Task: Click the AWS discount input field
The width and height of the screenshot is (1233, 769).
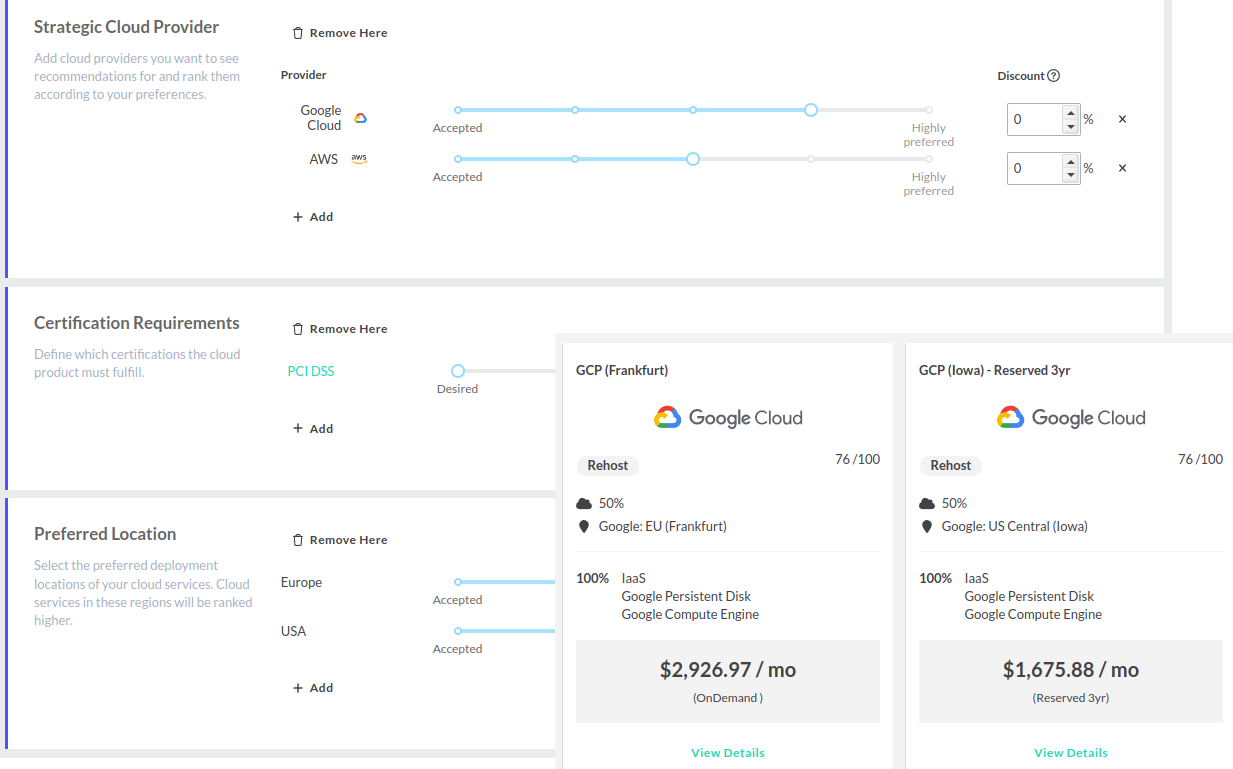Action: pos(1035,168)
